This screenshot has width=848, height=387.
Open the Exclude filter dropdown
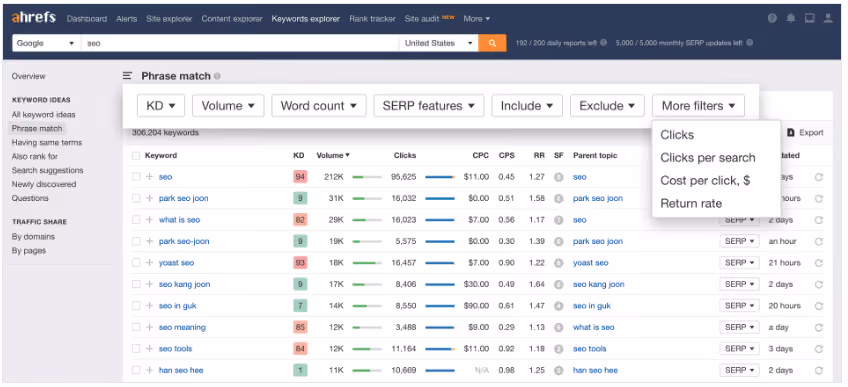(607, 106)
